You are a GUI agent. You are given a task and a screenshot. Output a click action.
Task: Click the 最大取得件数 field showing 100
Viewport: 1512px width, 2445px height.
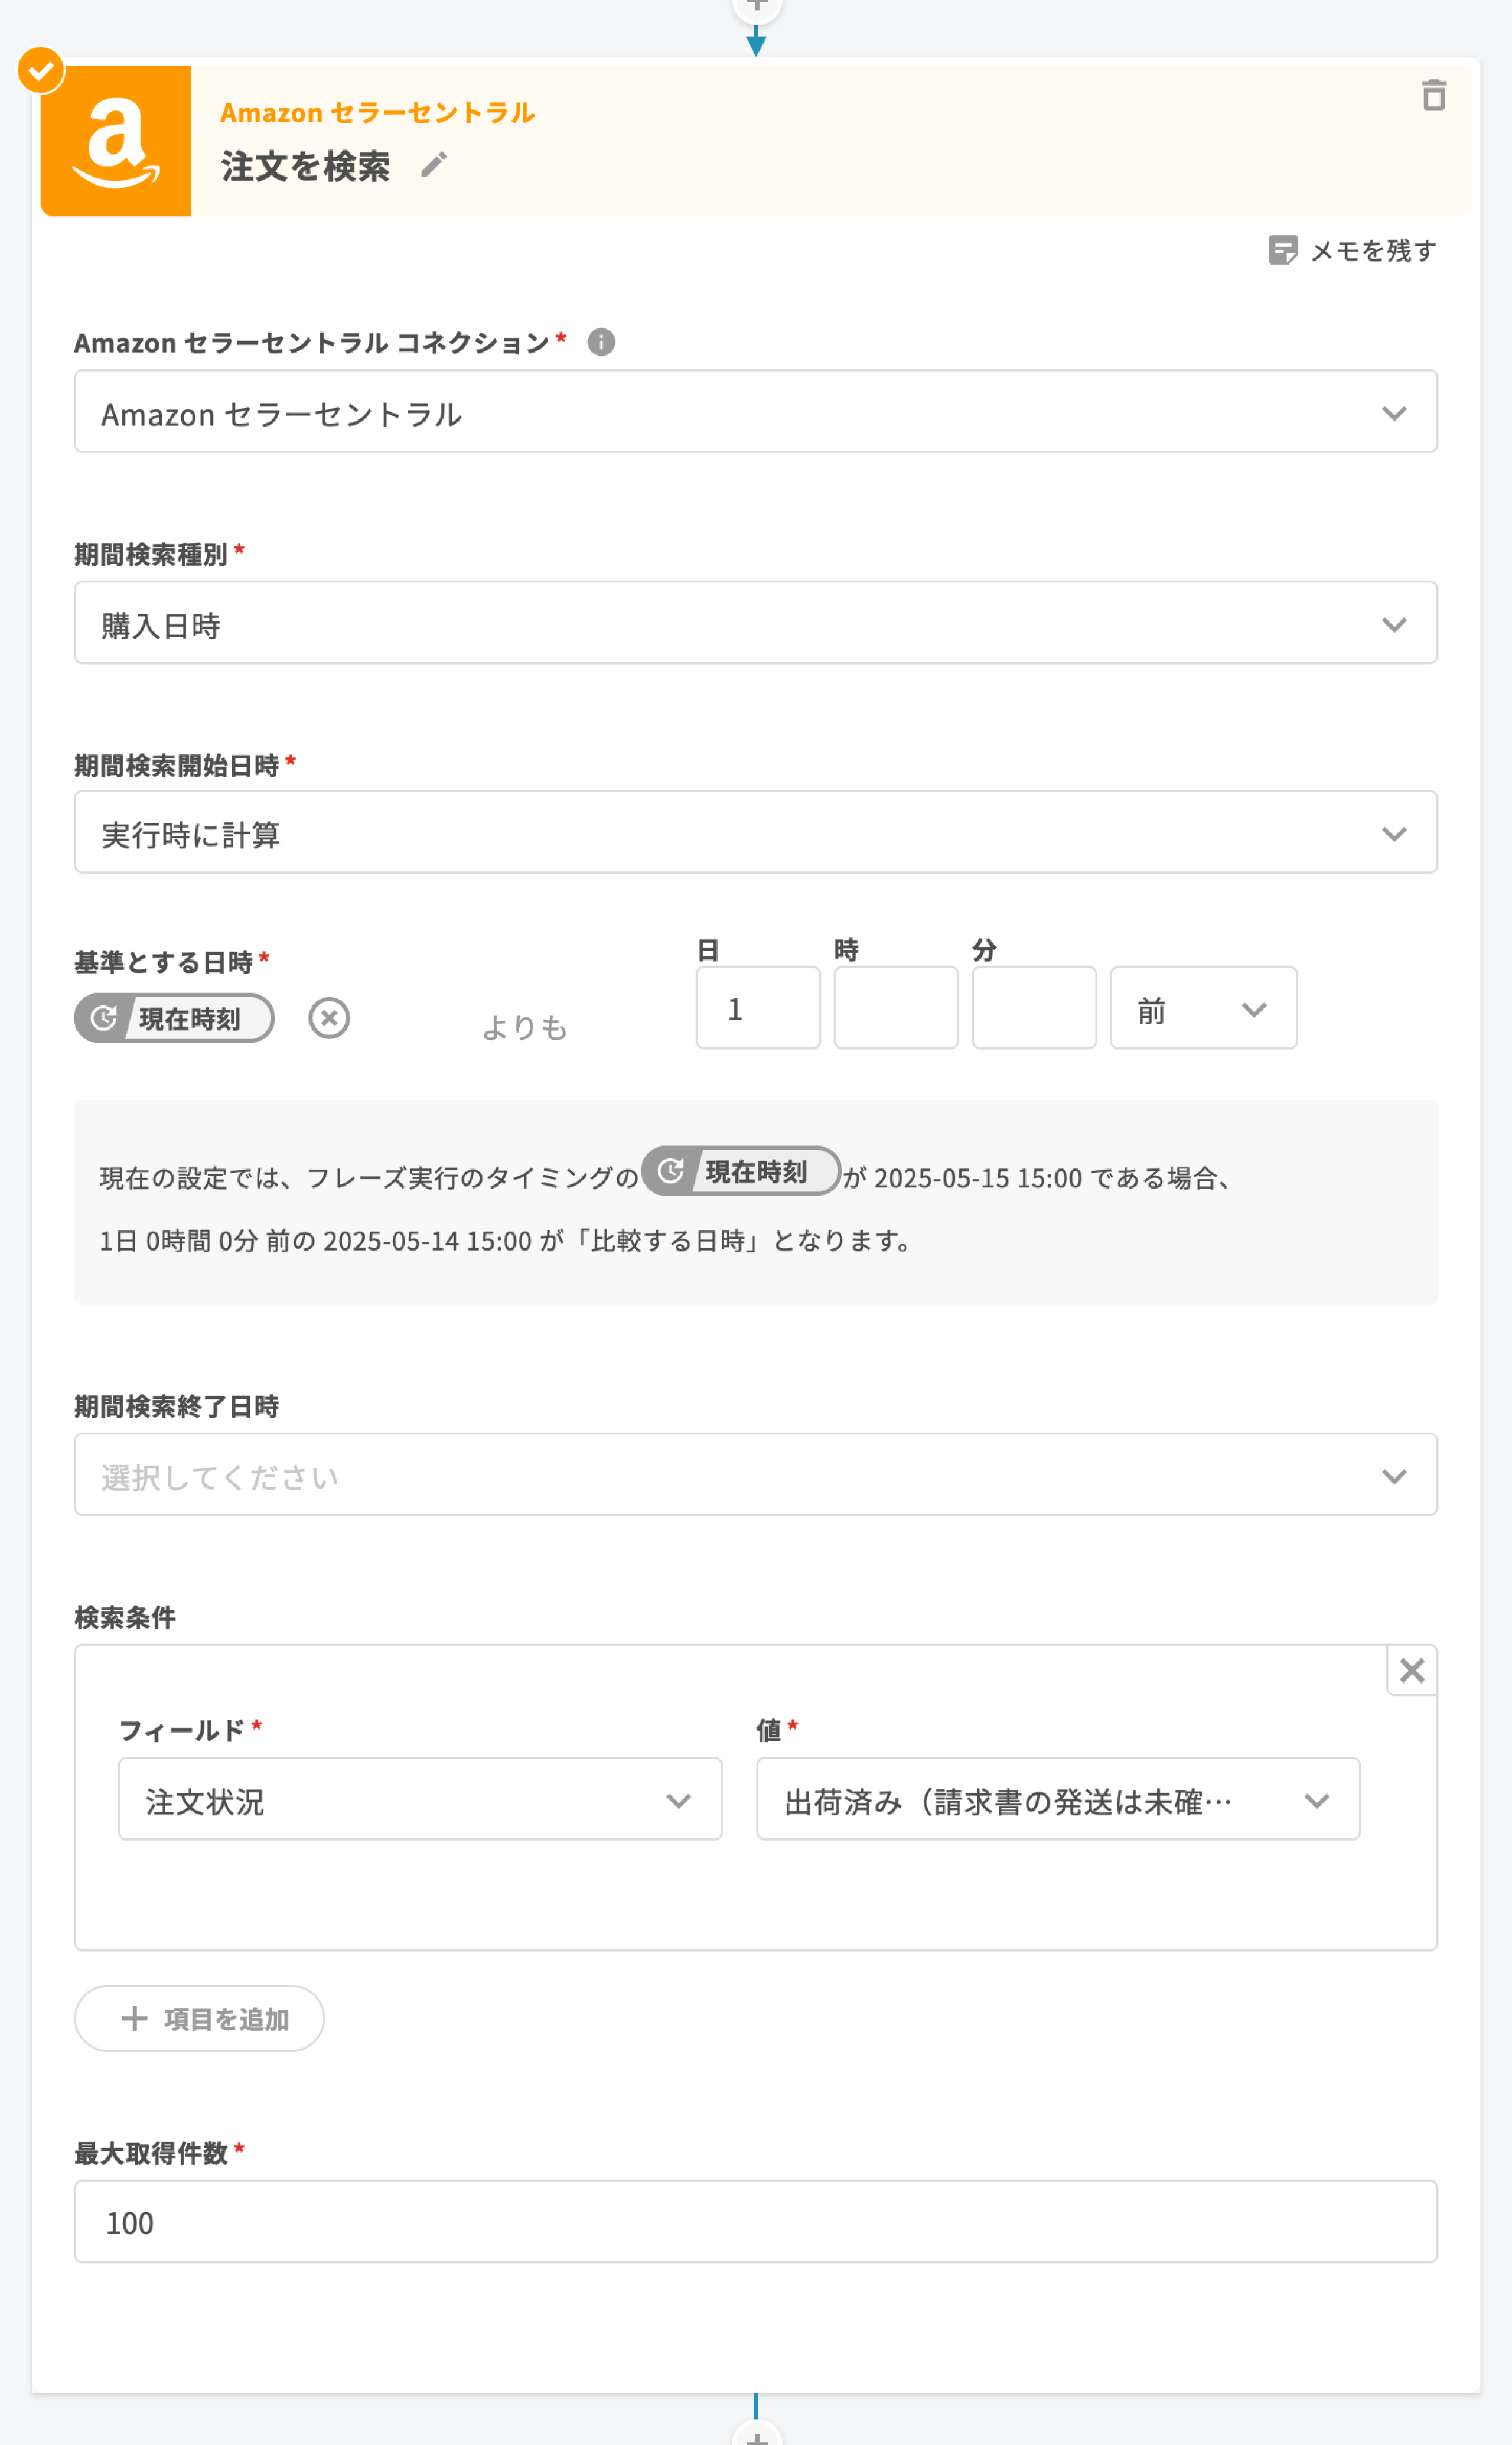[755, 2222]
